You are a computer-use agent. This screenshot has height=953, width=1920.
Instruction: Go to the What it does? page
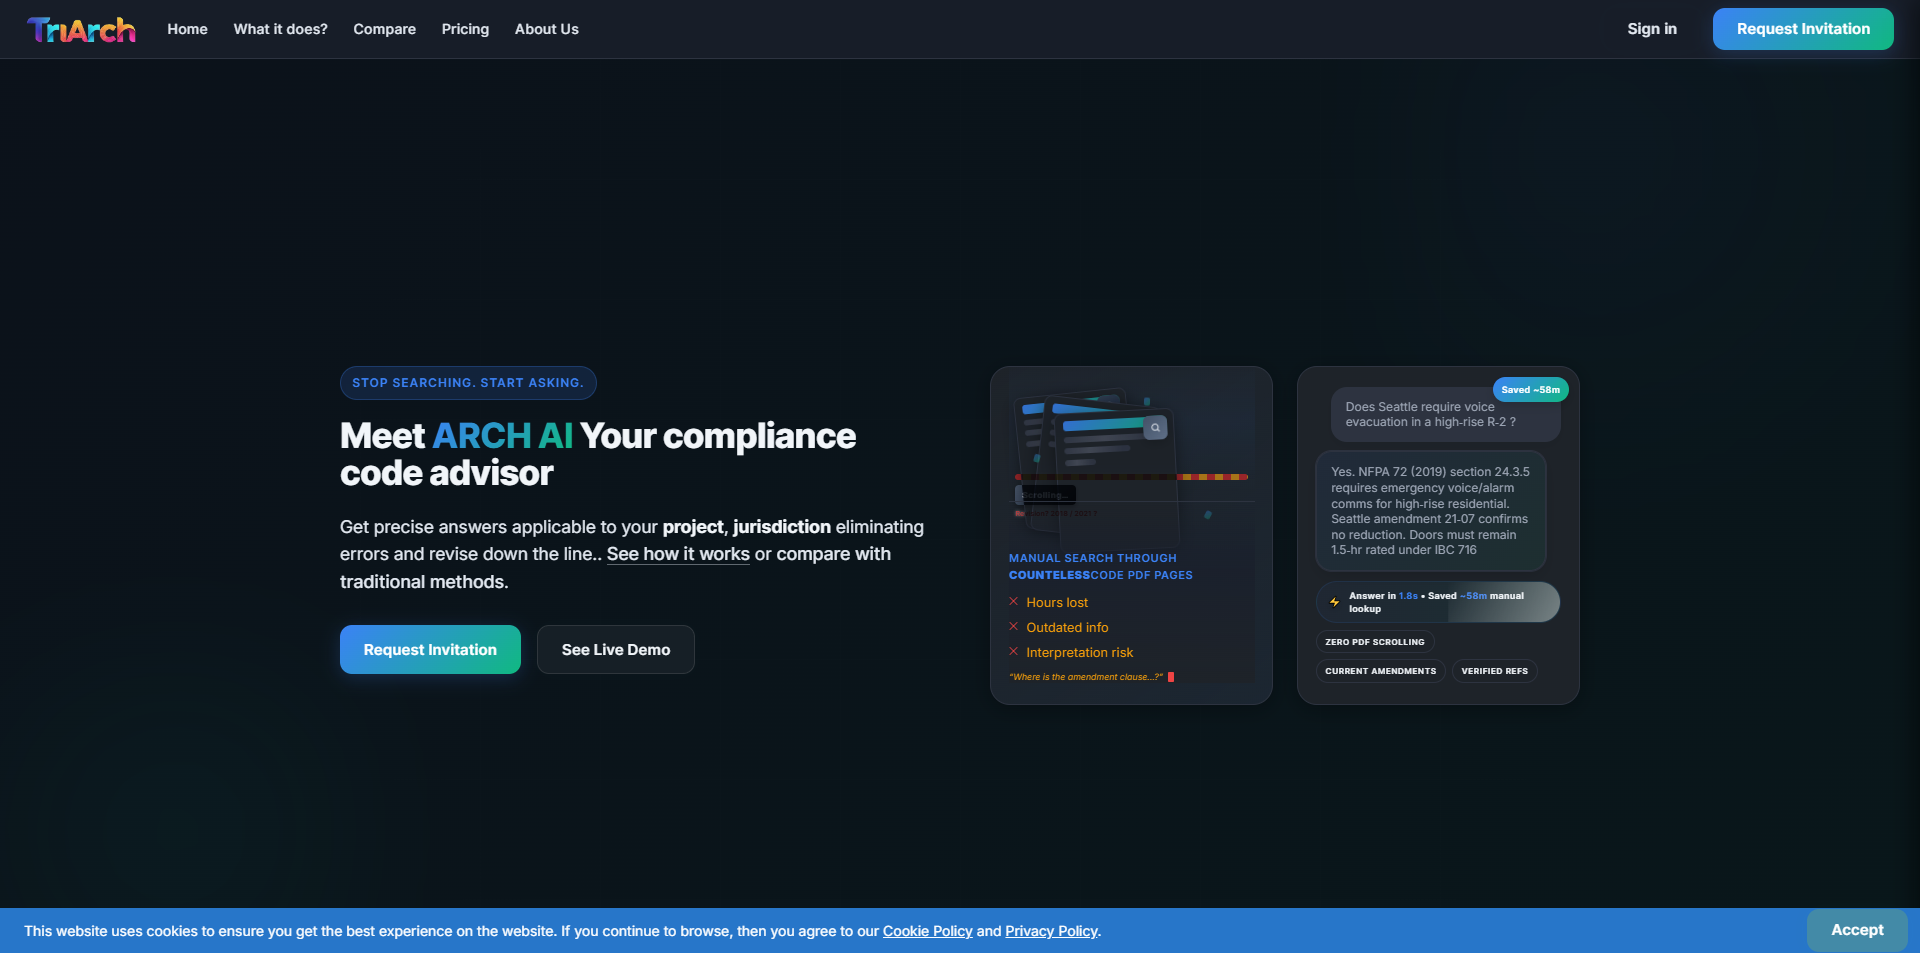pos(280,29)
